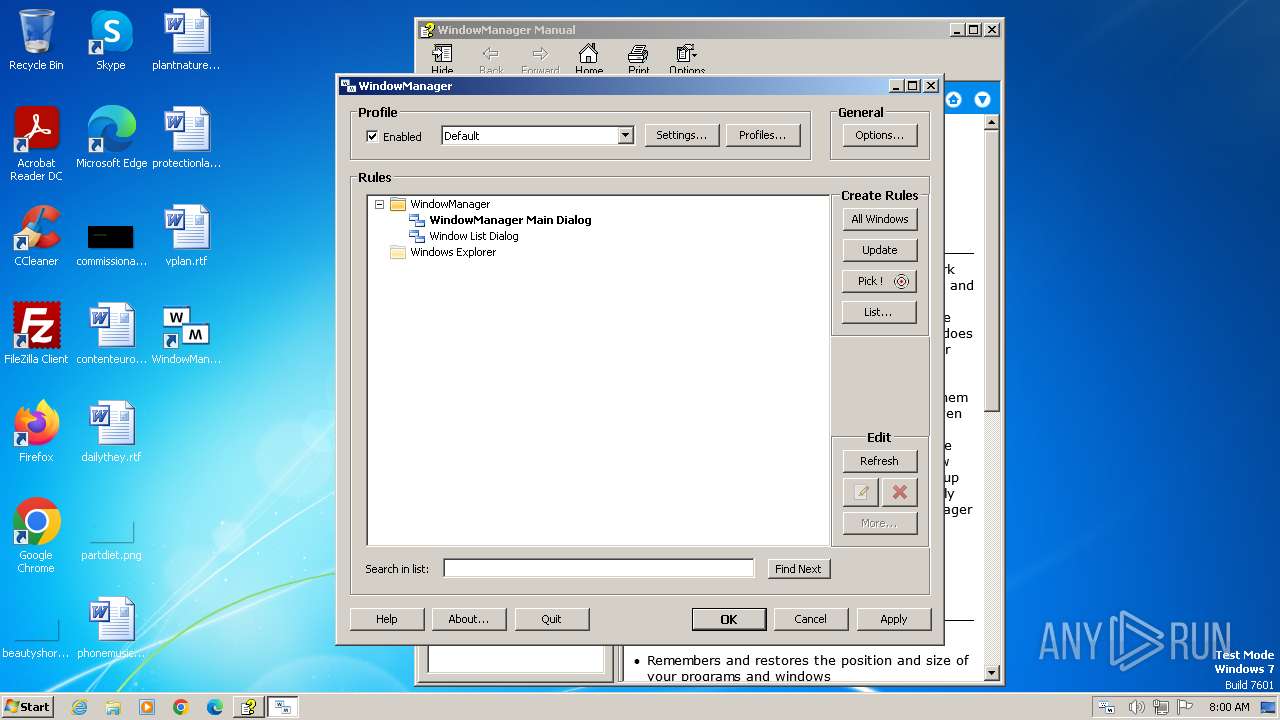Maximize the WindowManager dialog window
Image resolution: width=1280 pixels, height=720 pixels.
coord(913,86)
